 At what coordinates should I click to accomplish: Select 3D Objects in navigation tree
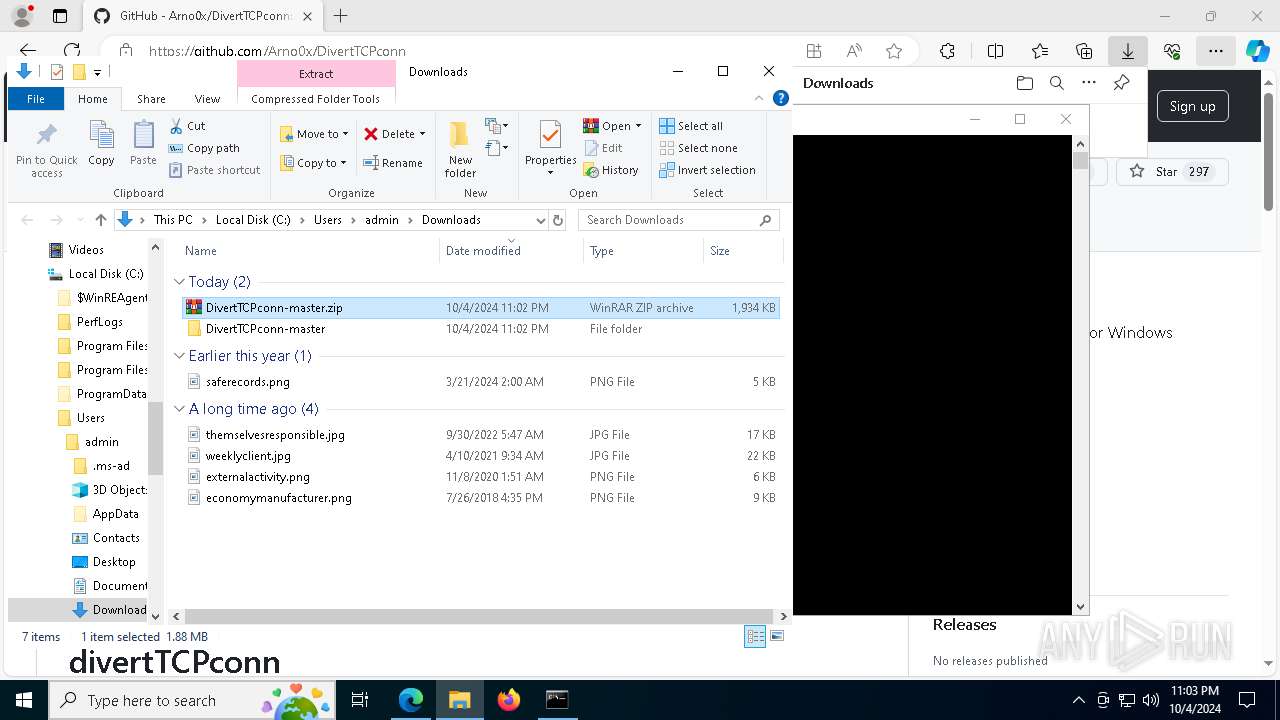[x=109, y=490]
